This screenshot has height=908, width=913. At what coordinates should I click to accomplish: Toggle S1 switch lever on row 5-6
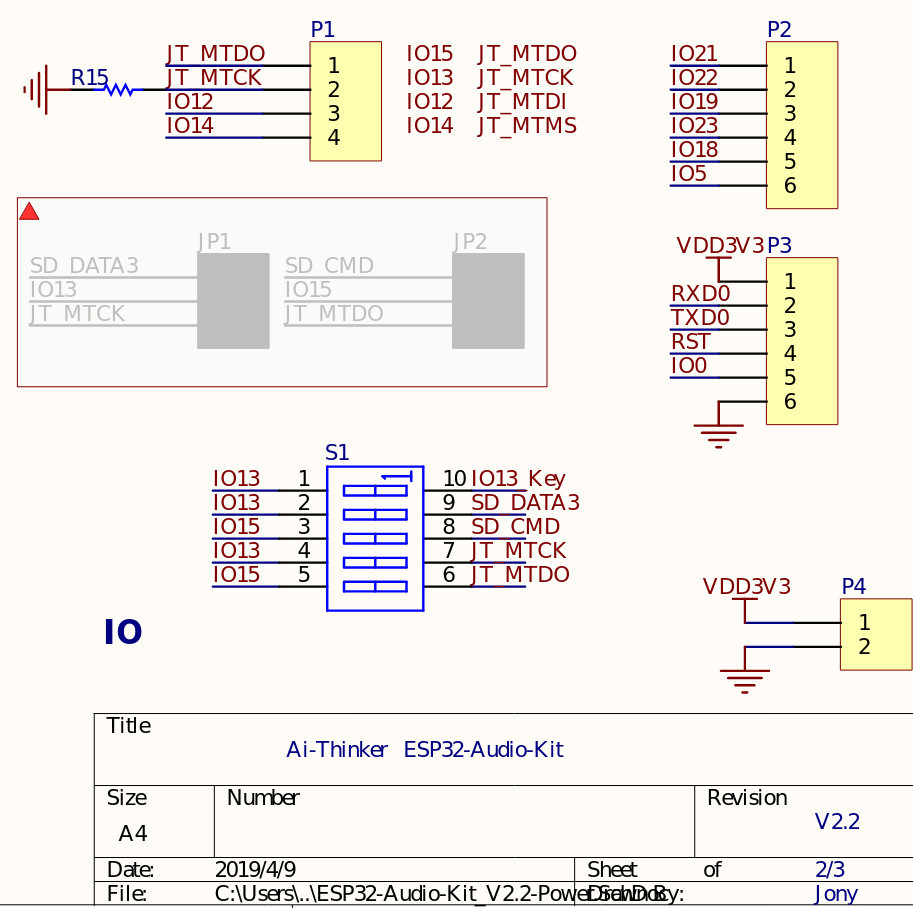[375, 587]
